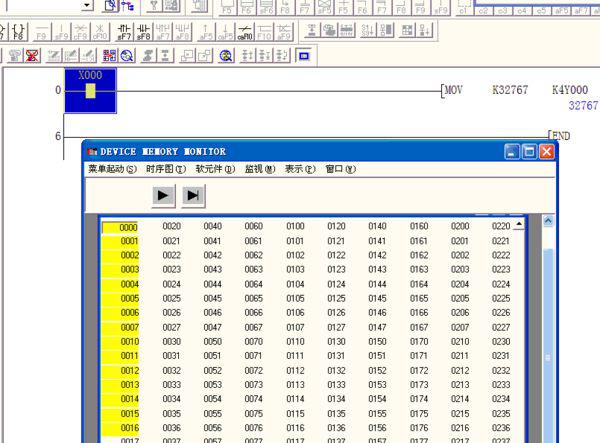
Task: Toggle device 0020 in the monitor grid
Action: point(171,226)
